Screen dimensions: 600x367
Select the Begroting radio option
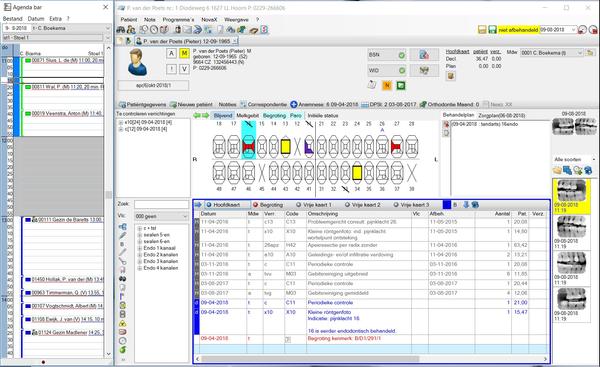(x=268, y=205)
